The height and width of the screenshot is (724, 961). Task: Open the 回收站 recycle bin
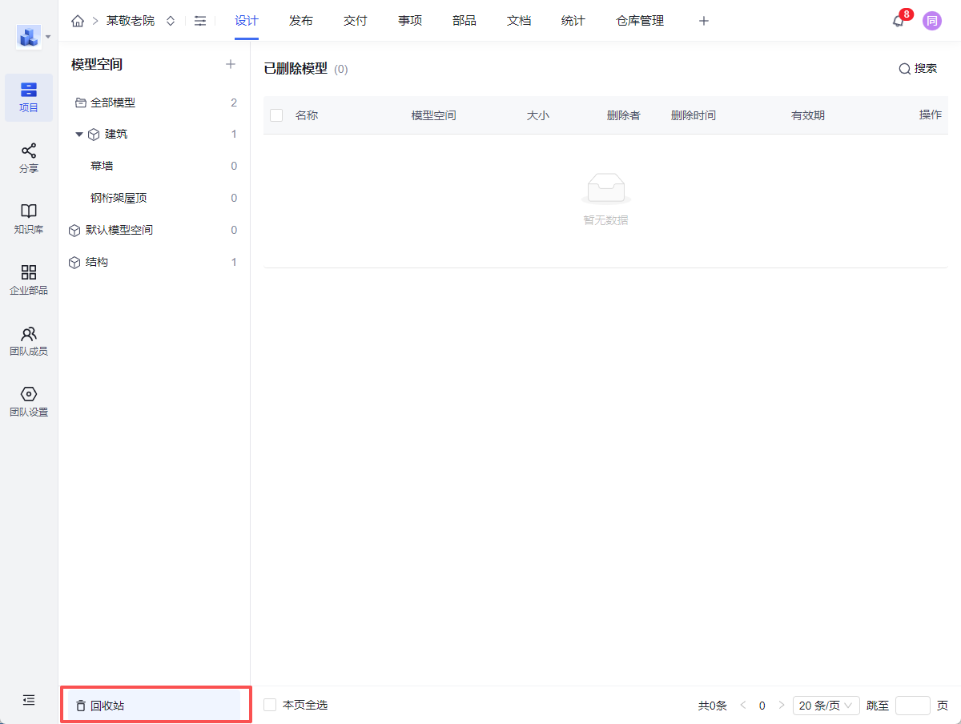[x=107, y=705]
